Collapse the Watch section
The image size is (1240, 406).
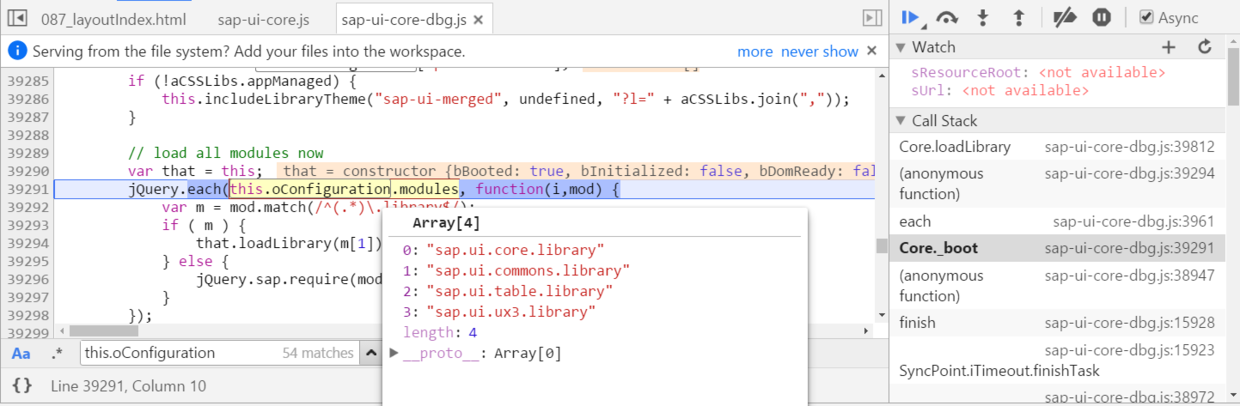pyautogui.click(x=899, y=47)
